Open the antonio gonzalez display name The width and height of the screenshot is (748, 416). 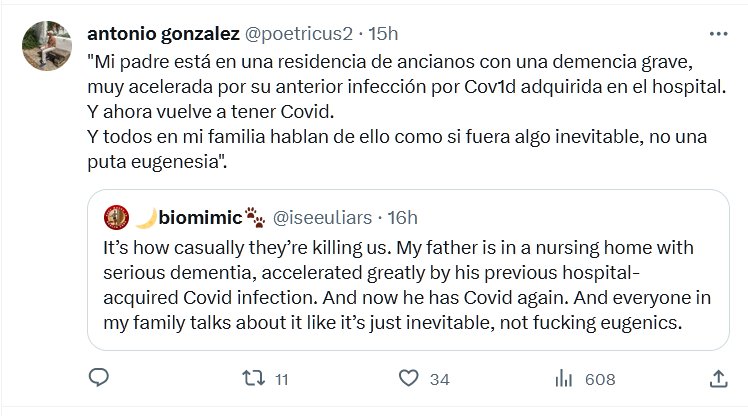point(164,34)
